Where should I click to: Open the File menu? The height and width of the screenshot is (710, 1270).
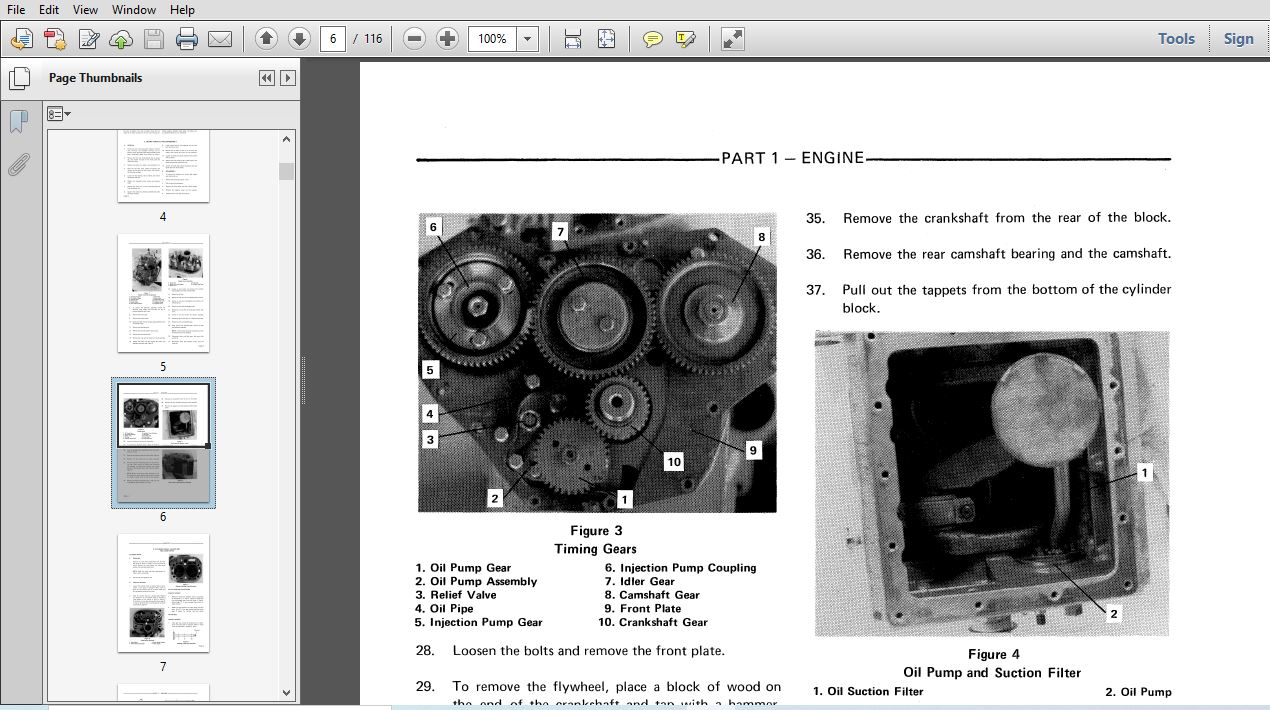[16, 9]
